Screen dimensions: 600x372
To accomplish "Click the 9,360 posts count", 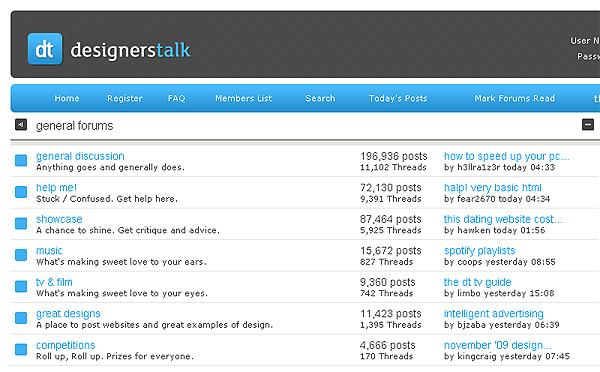I will point(388,282).
